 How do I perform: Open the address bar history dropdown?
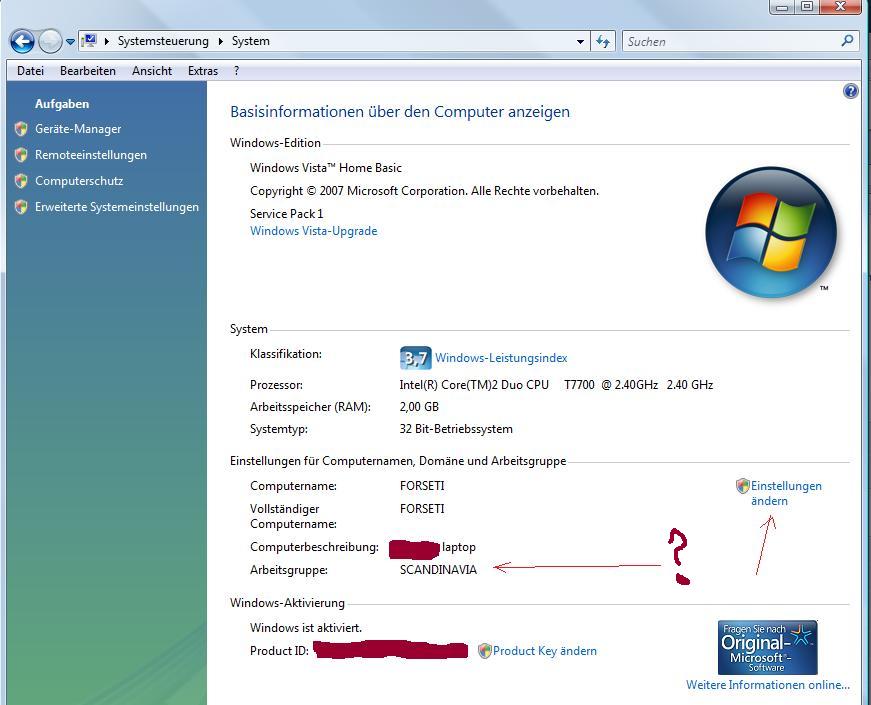(x=580, y=42)
